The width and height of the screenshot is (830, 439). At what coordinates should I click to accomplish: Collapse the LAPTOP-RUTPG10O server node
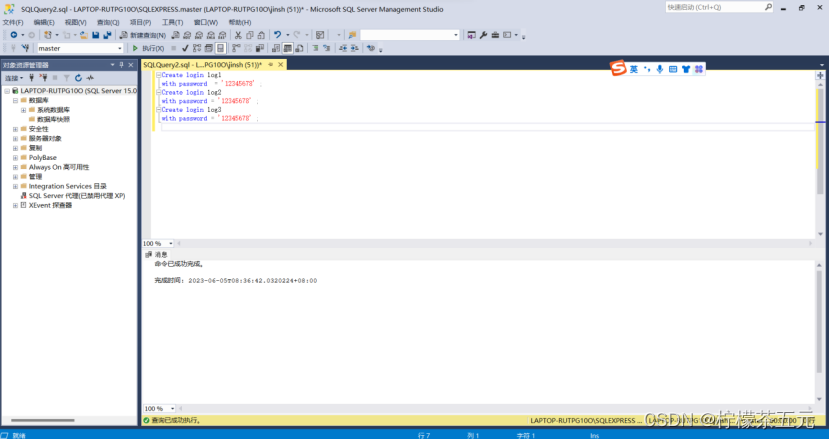pos(7,91)
